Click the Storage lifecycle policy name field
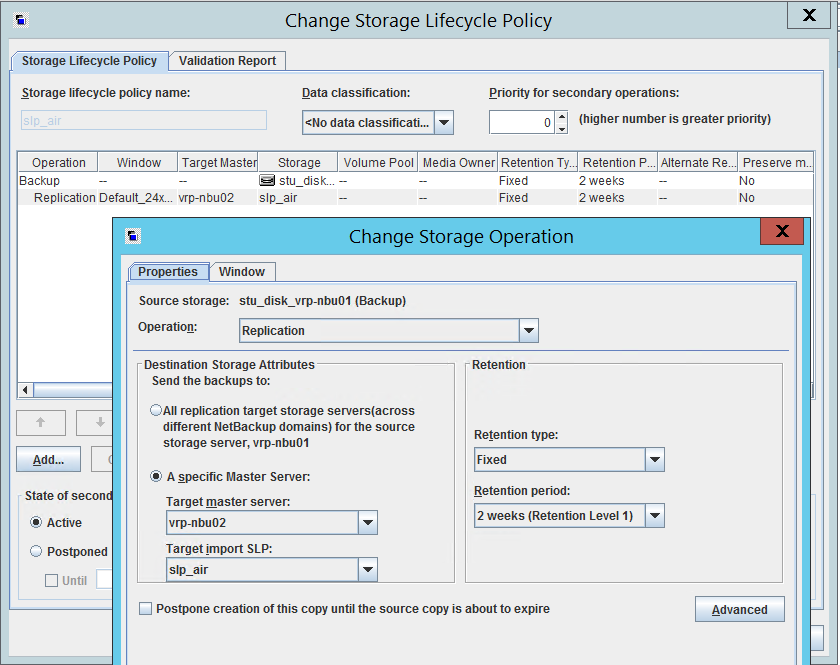840x665 pixels. point(144,120)
